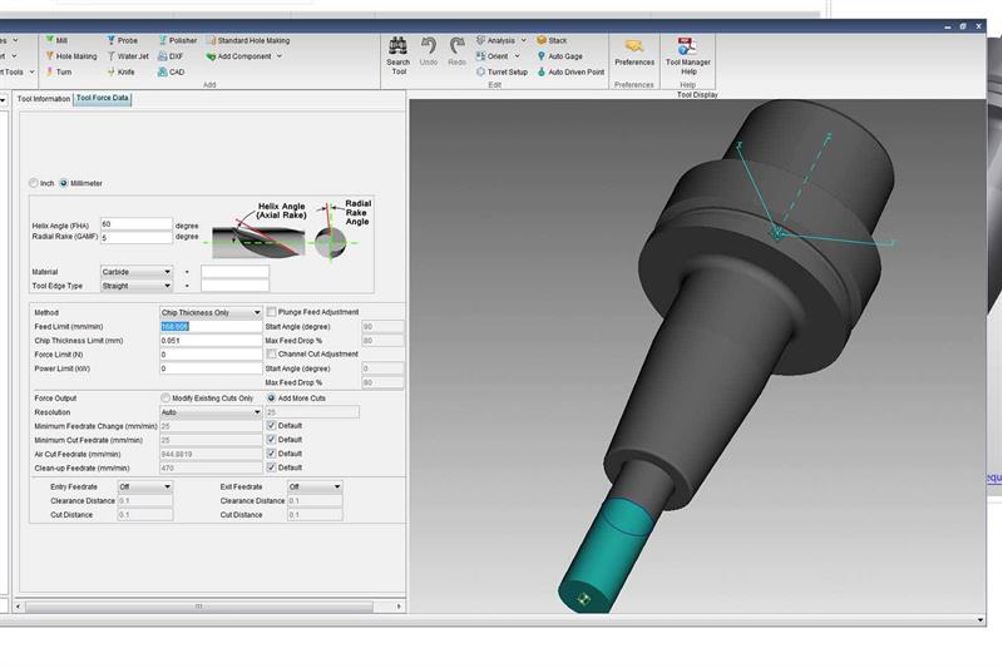Add a Knife tool
The height and width of the screenshot is (668, 1002).
tap(121, 72)
